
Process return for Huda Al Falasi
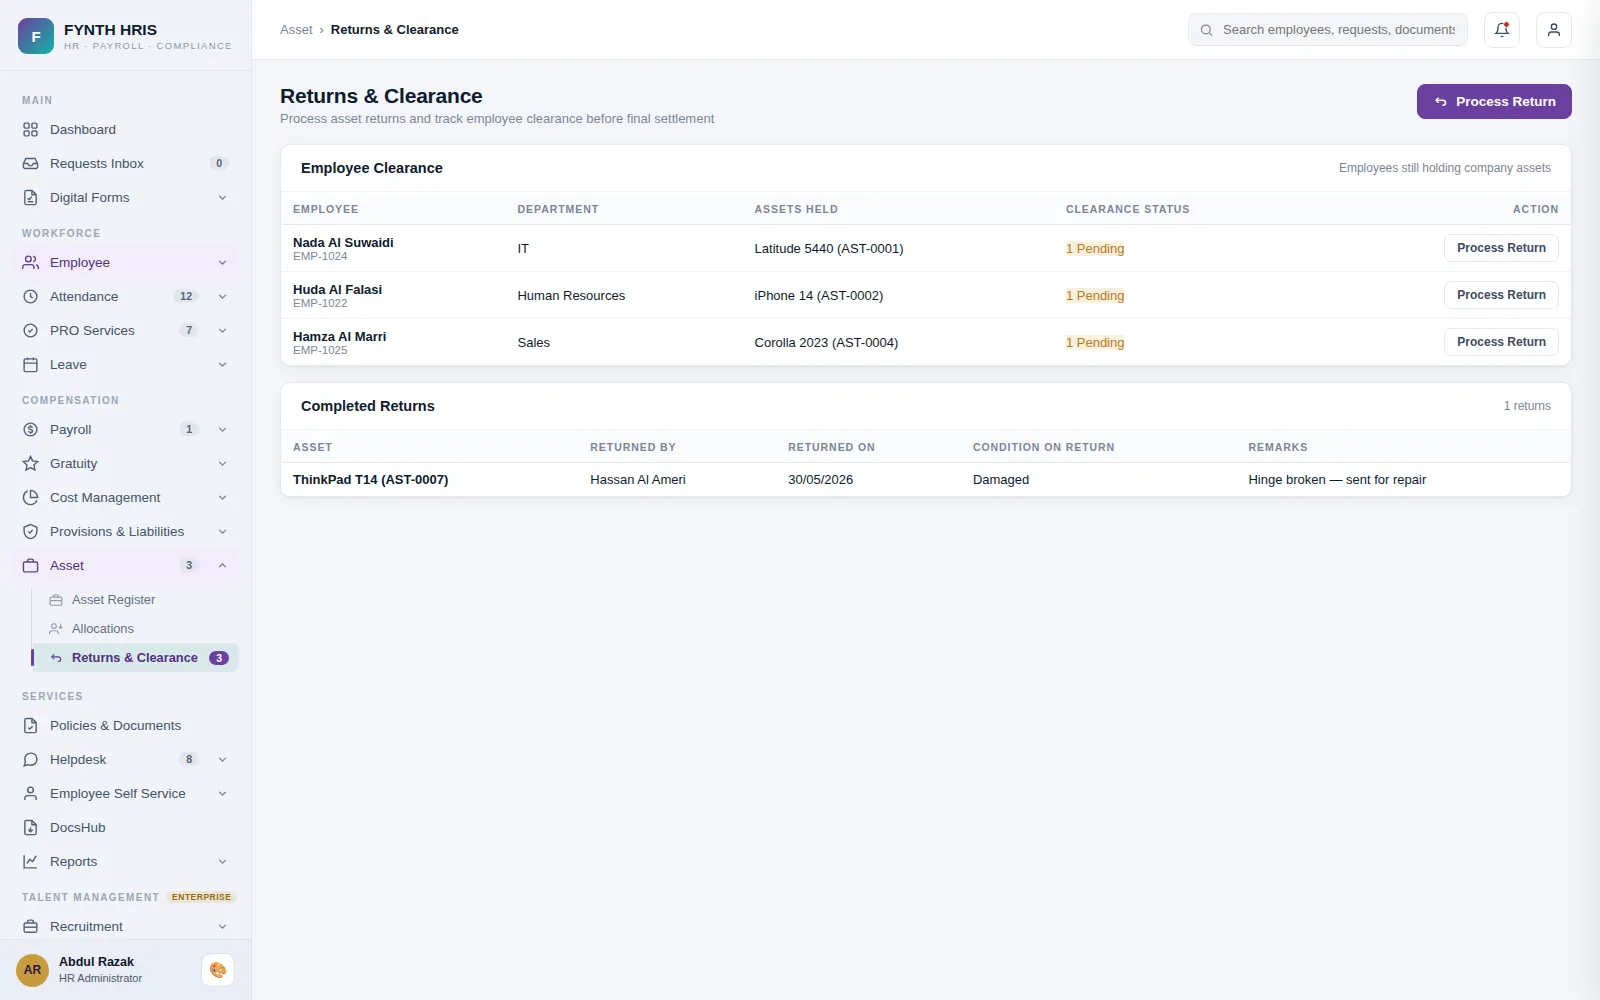pyautogui.click(x=1501, y=295)
